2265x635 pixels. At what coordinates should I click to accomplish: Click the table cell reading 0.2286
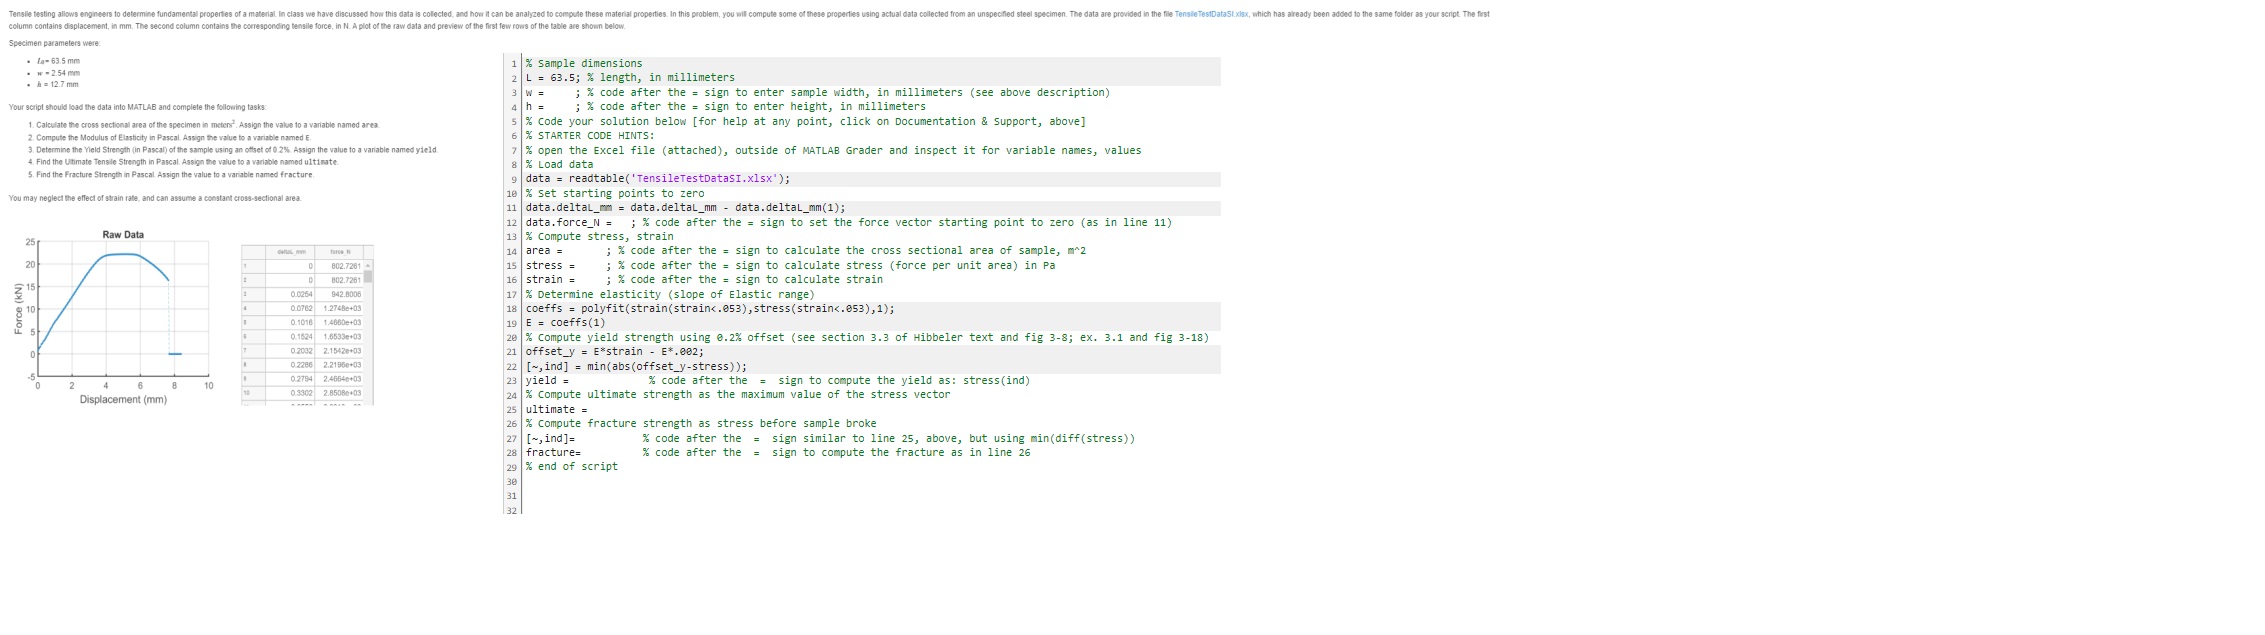[290, 365]
